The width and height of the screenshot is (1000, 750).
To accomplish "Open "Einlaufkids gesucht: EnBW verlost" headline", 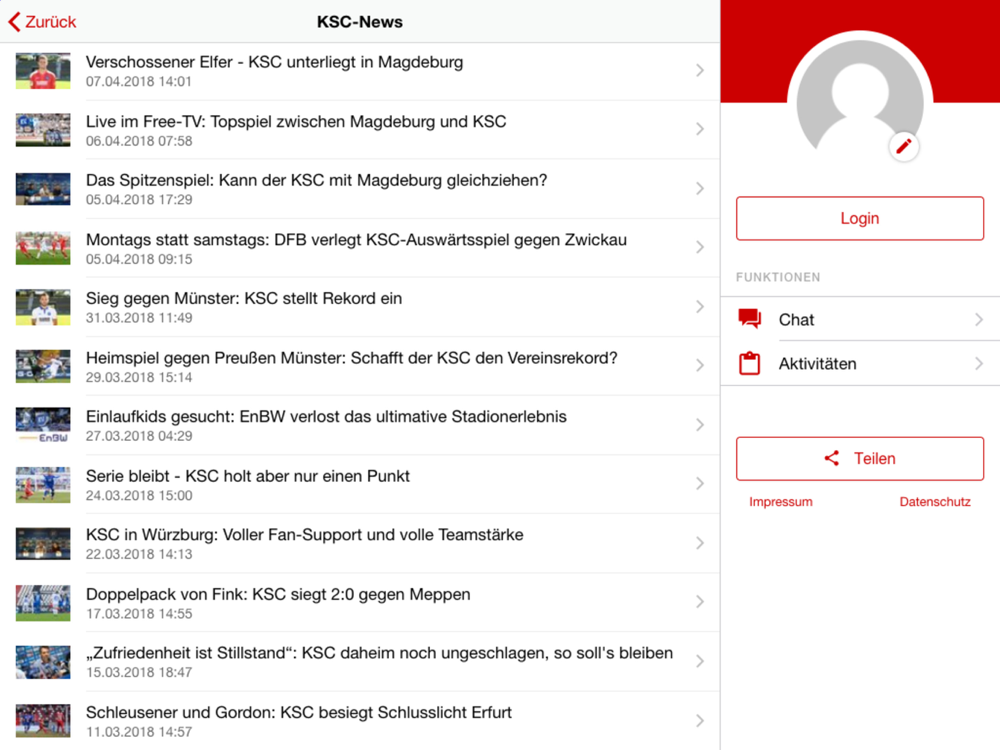I will 326,416.
